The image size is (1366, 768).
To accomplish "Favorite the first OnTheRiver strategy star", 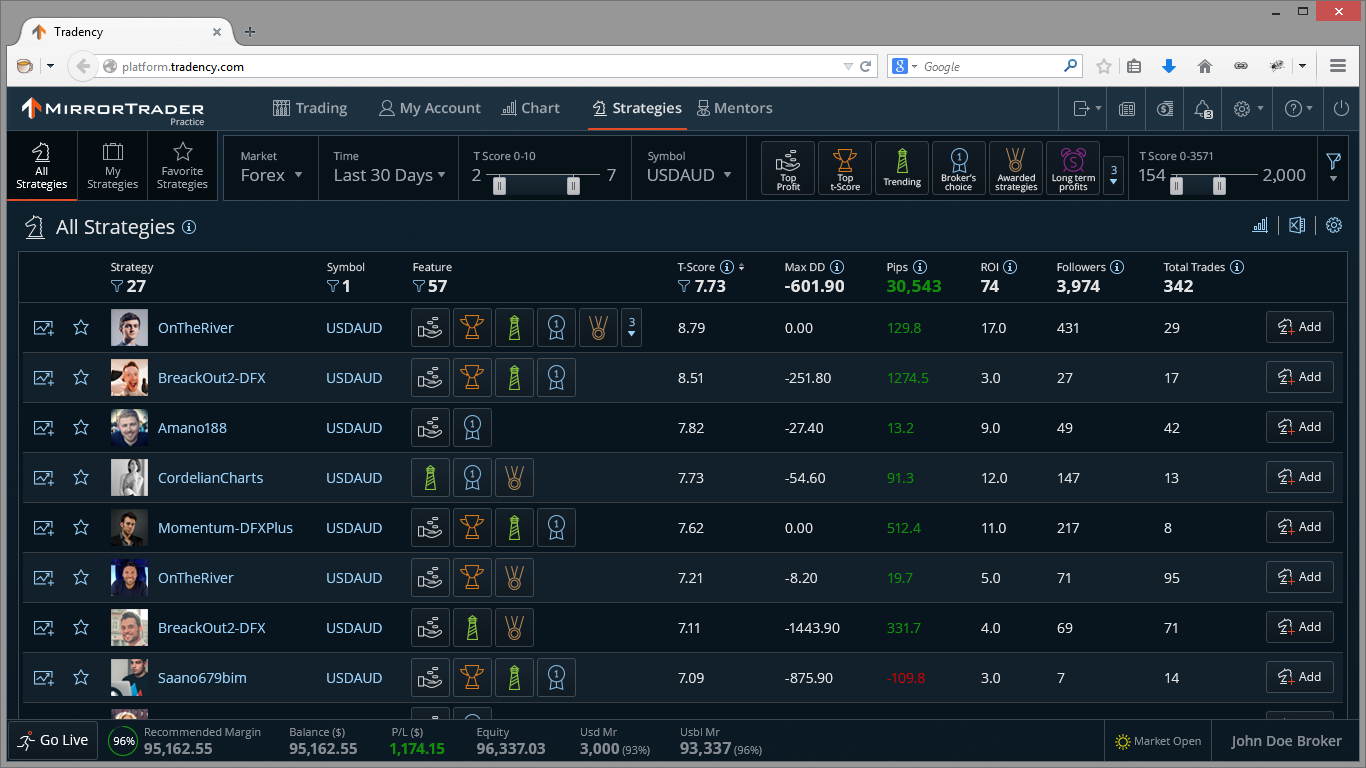I will tap(81, 327).
